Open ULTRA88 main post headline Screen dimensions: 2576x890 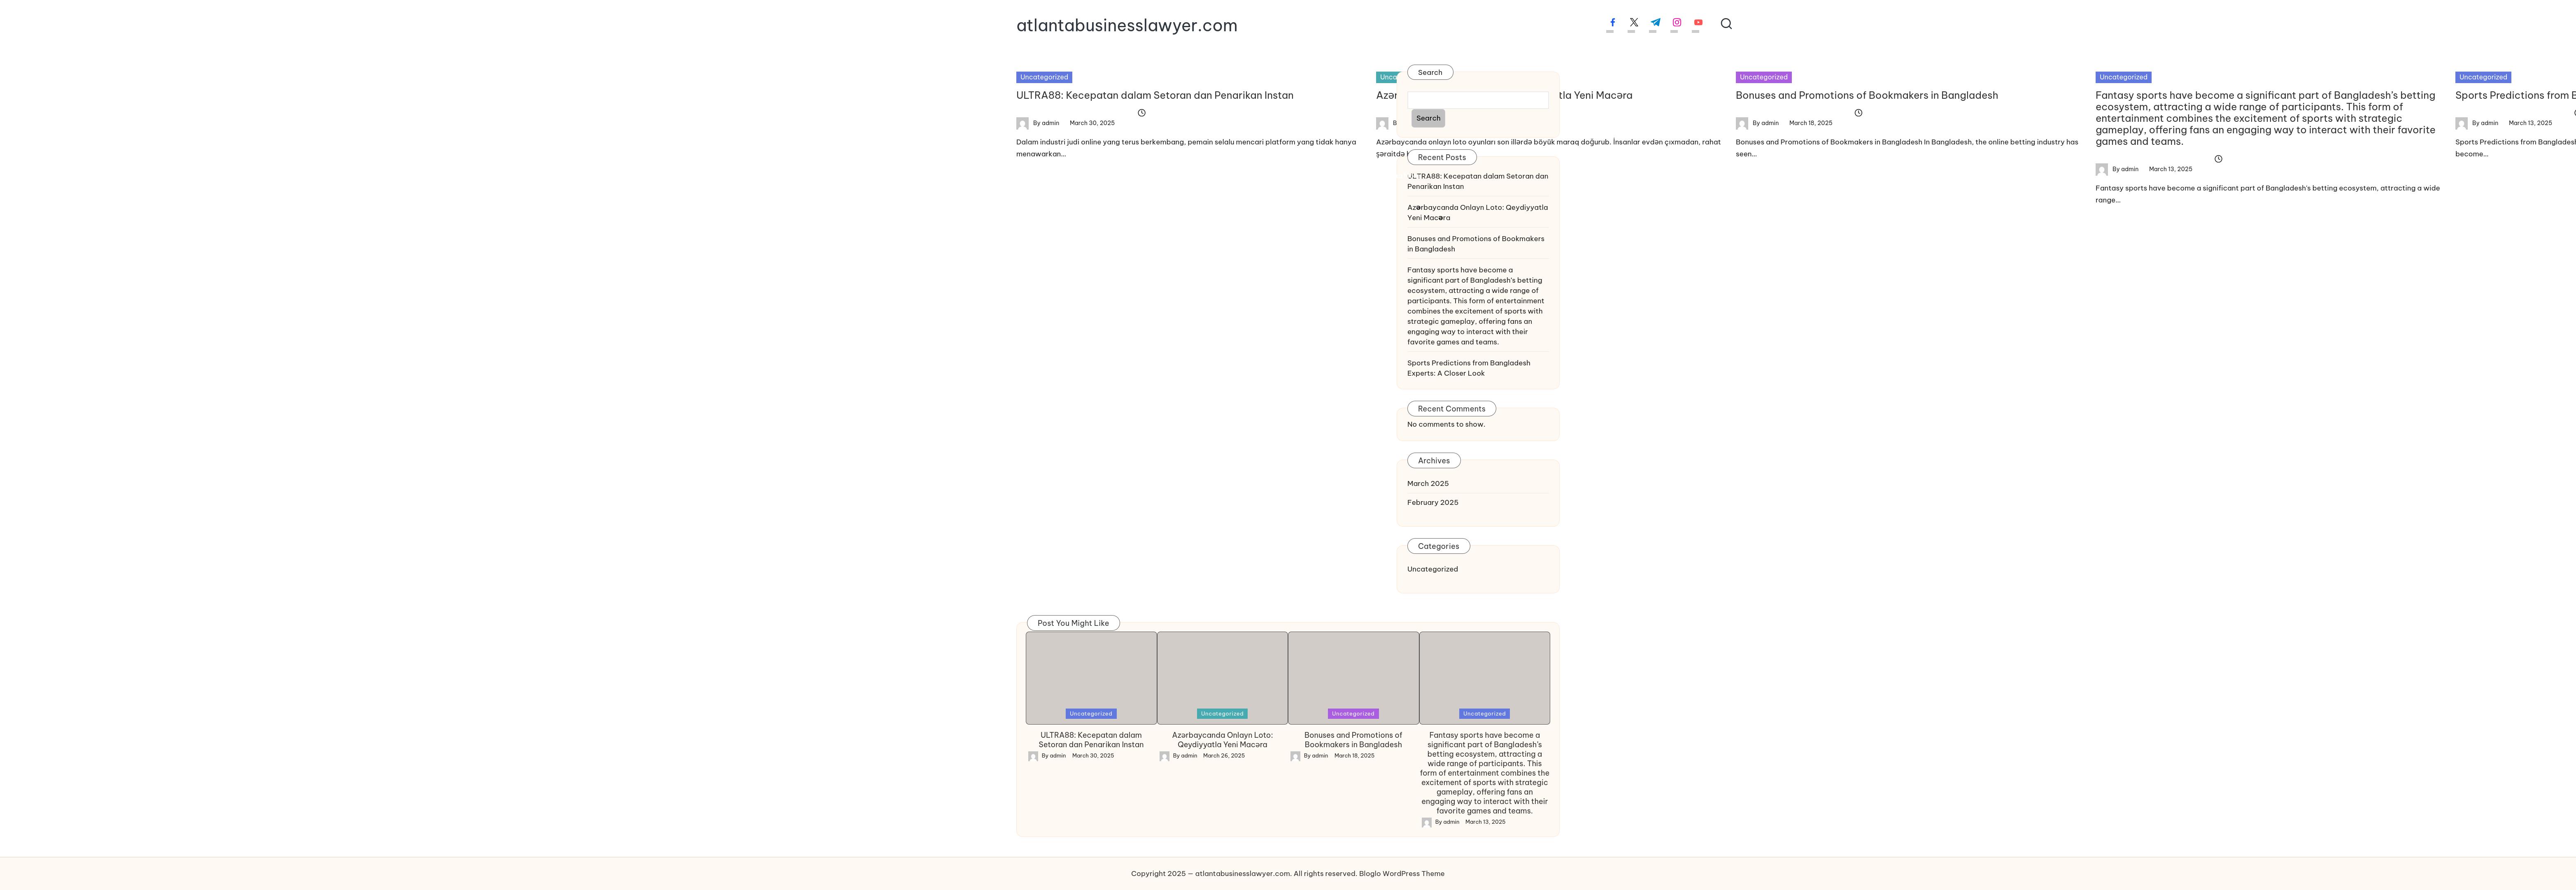pos(1155,96)
